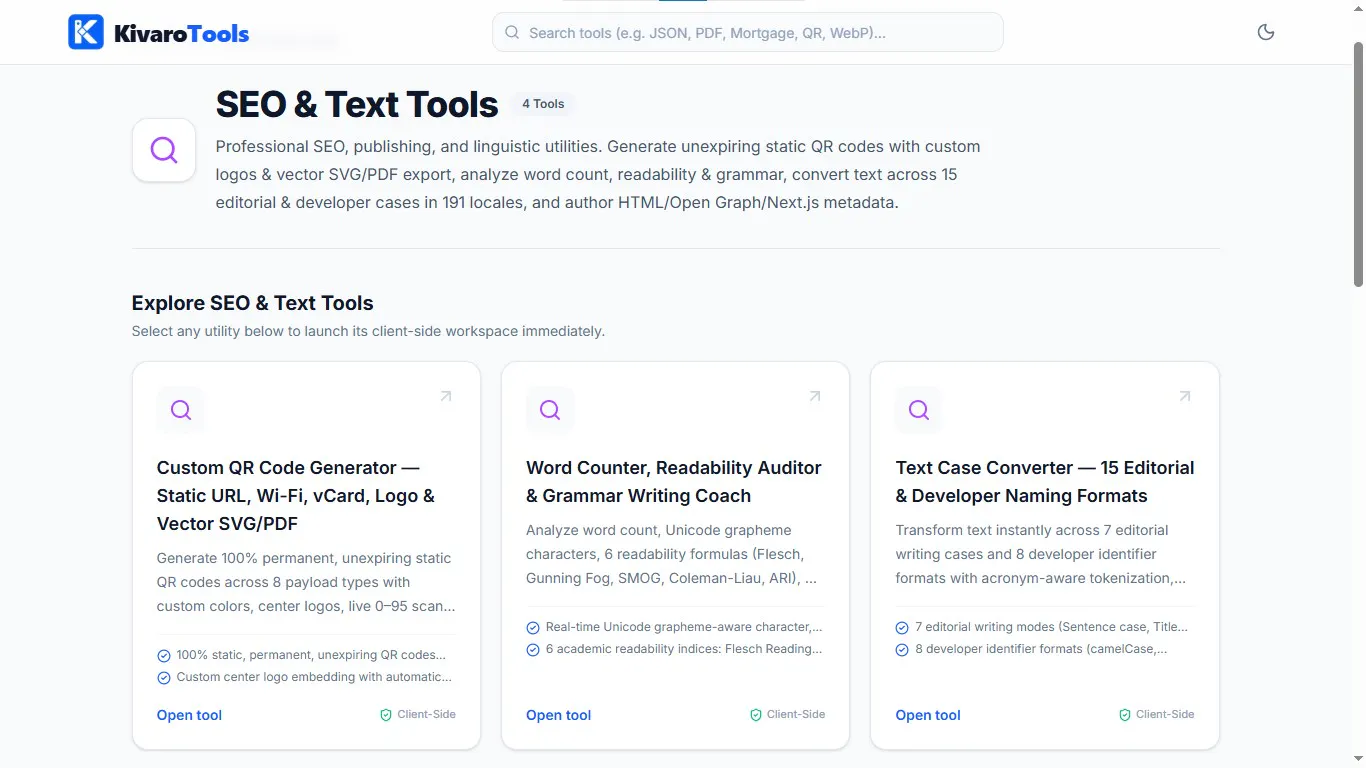The width and height of the screenshot is (1366, 768).
Task: Click checkmark beside '7 editorial writing modes'
Action: point(903,628)
